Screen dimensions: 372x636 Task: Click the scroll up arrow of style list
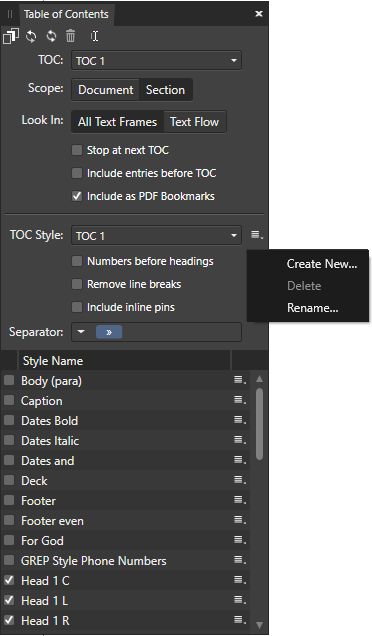pos(259,379)
